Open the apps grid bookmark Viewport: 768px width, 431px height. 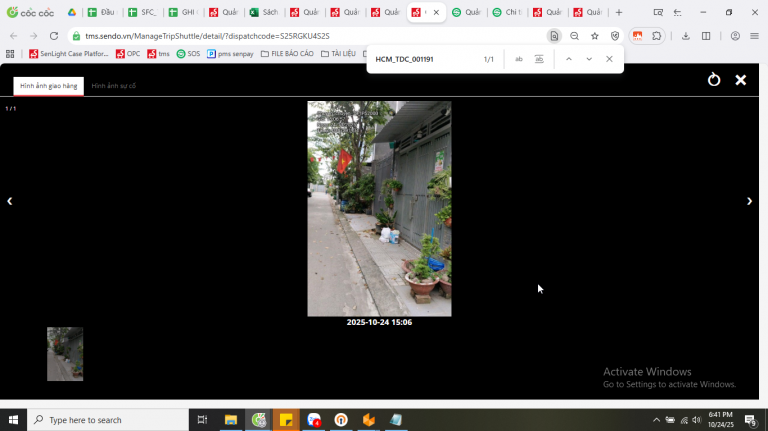10,54
